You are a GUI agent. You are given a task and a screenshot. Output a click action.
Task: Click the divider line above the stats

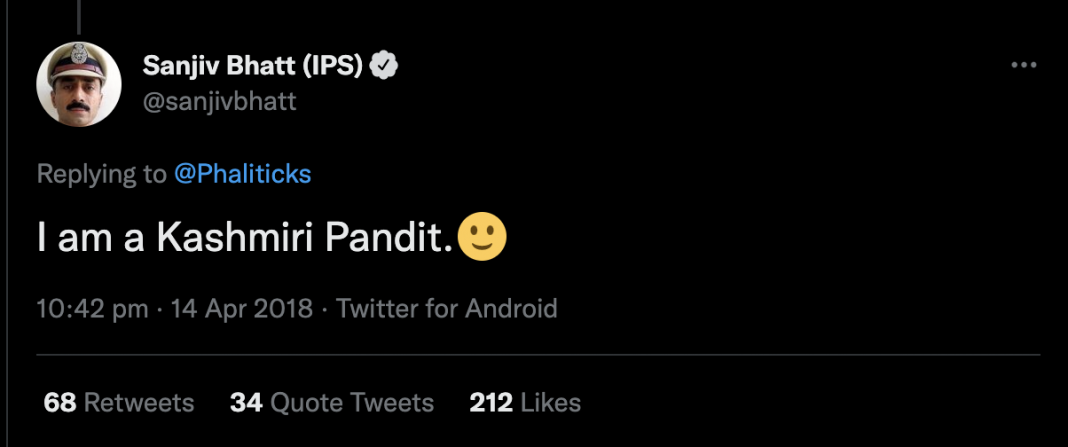(x=538, y=354)
